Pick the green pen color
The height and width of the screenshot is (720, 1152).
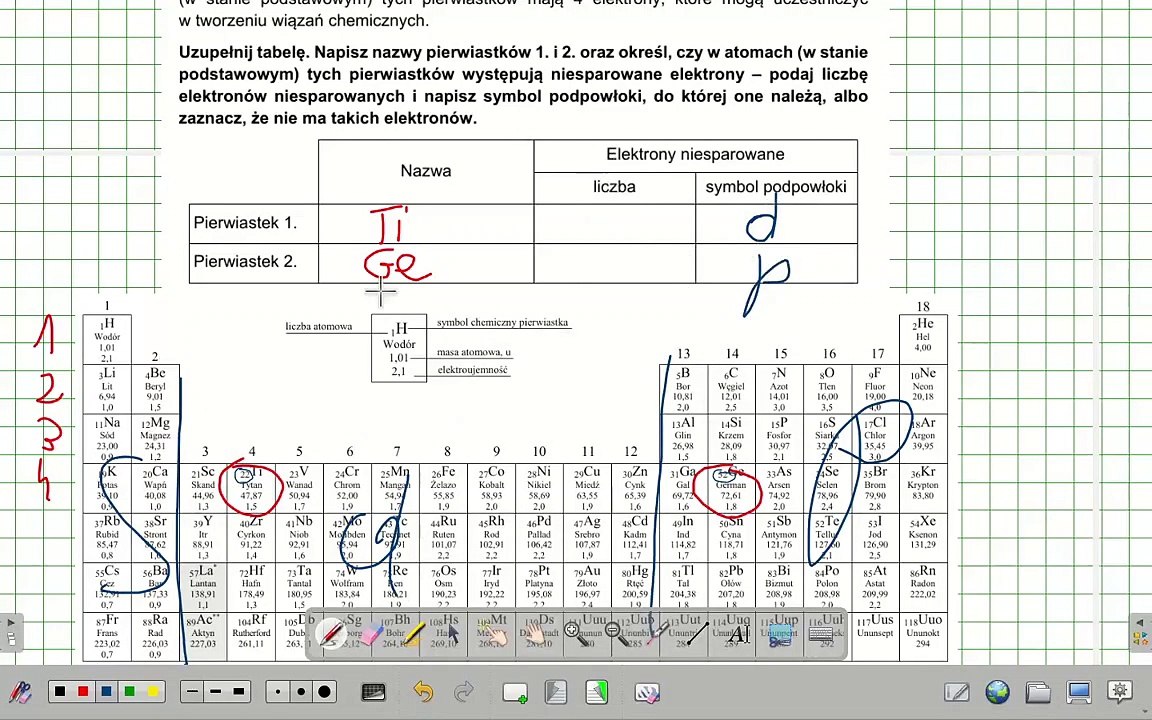tap(129, 691)
